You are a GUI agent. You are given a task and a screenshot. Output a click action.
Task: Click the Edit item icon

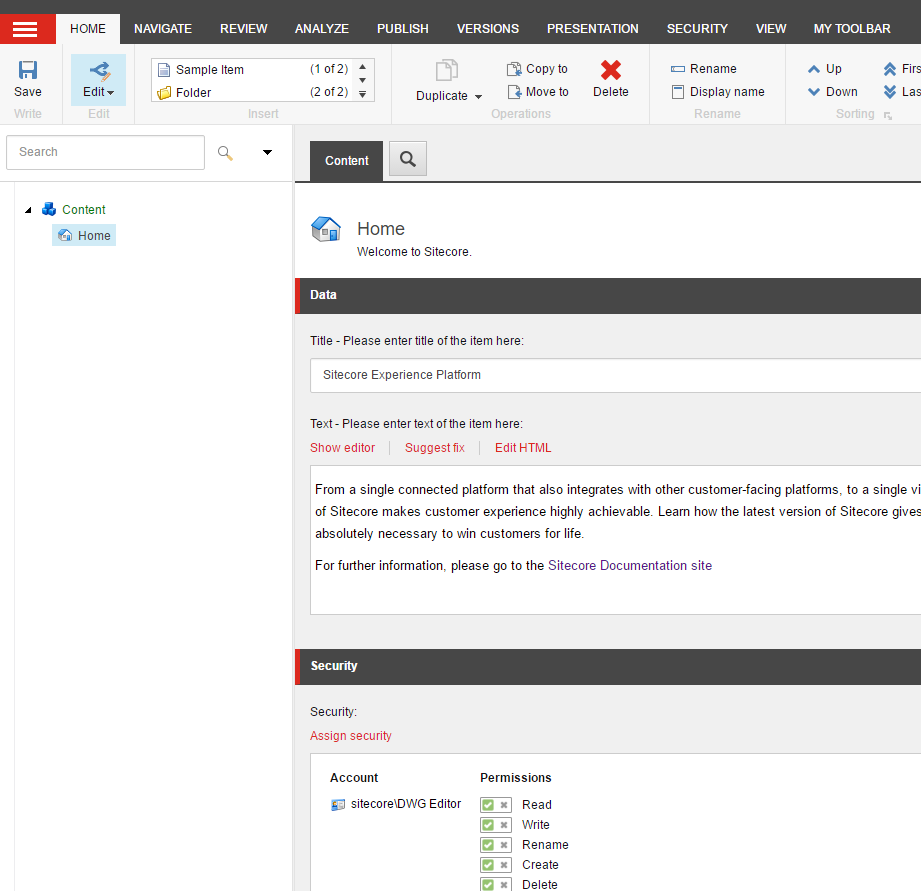click(x=99, y=70)
